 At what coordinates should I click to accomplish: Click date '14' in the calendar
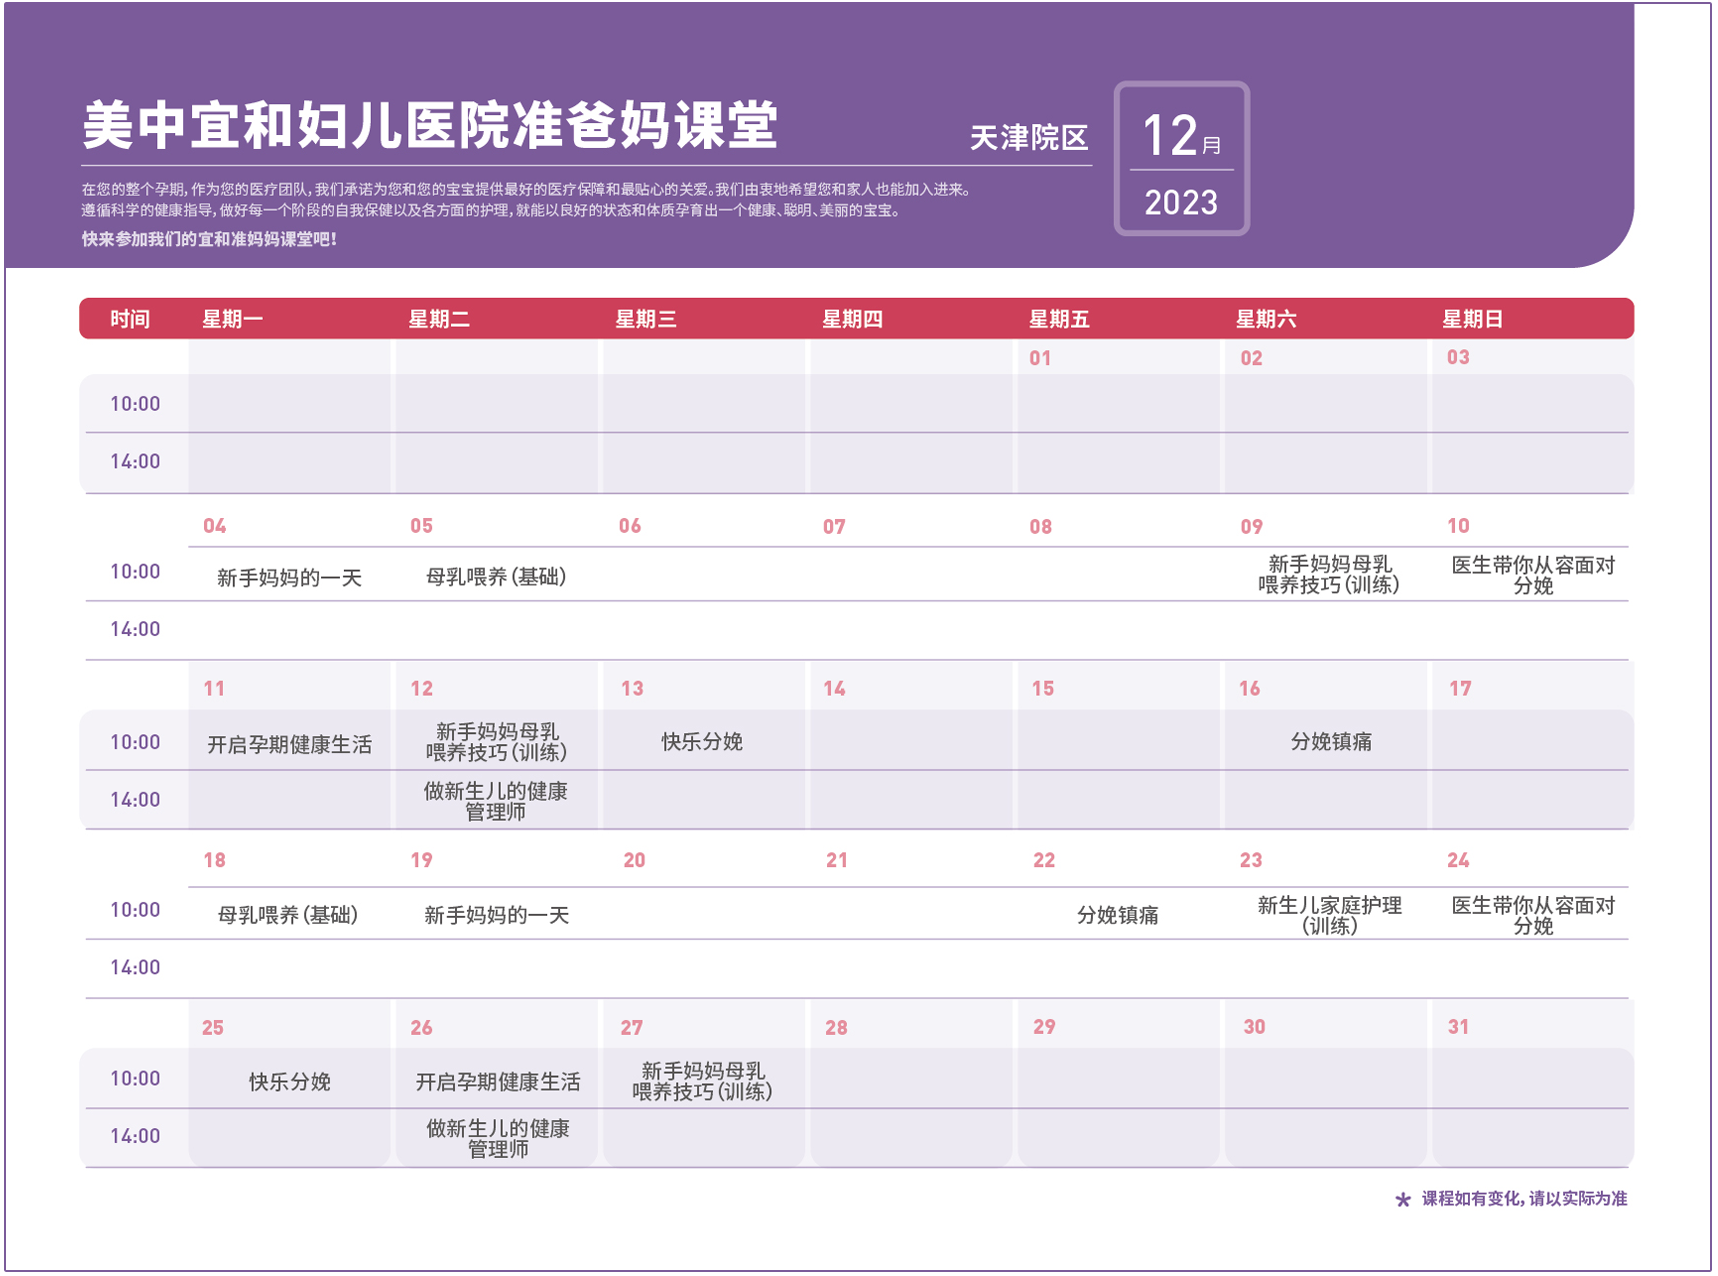point(835,689)
